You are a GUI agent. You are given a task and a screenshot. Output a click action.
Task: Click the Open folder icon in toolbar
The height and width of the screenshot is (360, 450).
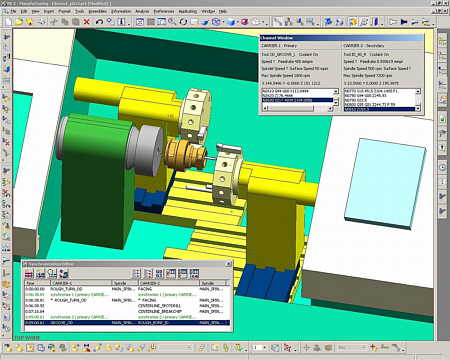pos(19,22)
